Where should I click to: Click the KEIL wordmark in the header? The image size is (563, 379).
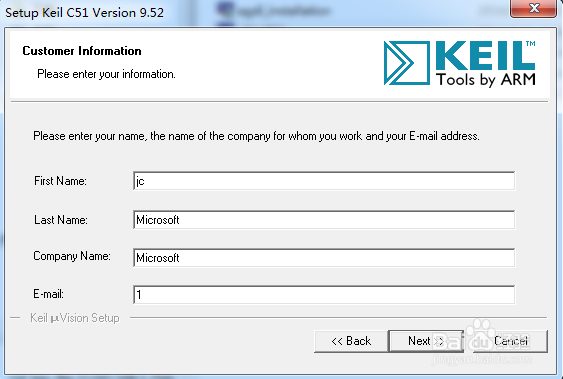click(485, 56)
